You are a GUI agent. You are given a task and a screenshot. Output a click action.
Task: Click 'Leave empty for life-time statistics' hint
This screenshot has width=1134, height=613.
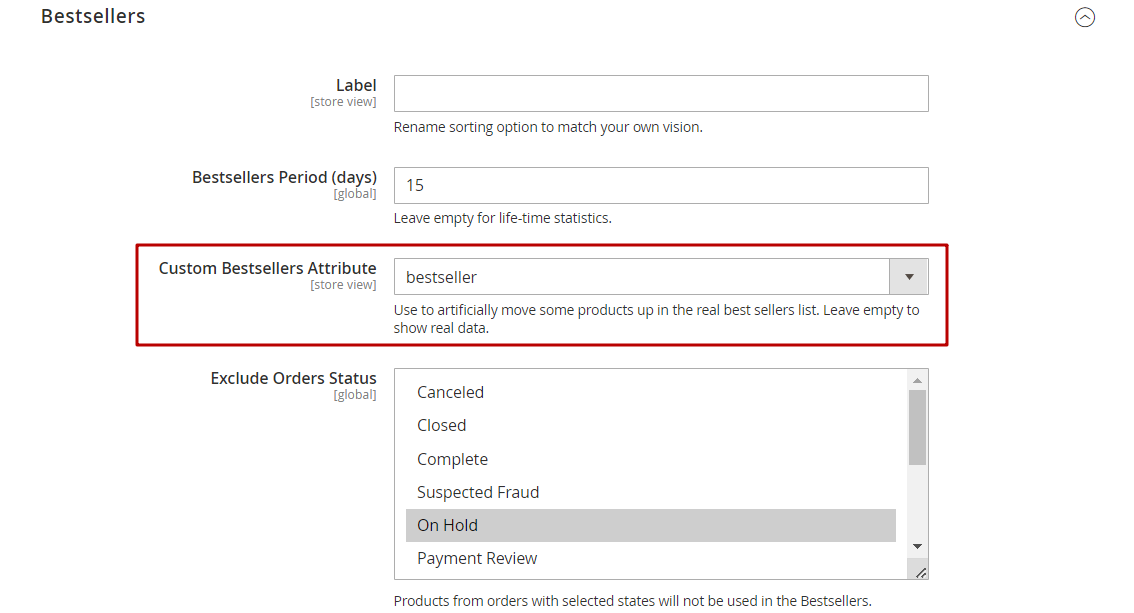coord(503,218)
